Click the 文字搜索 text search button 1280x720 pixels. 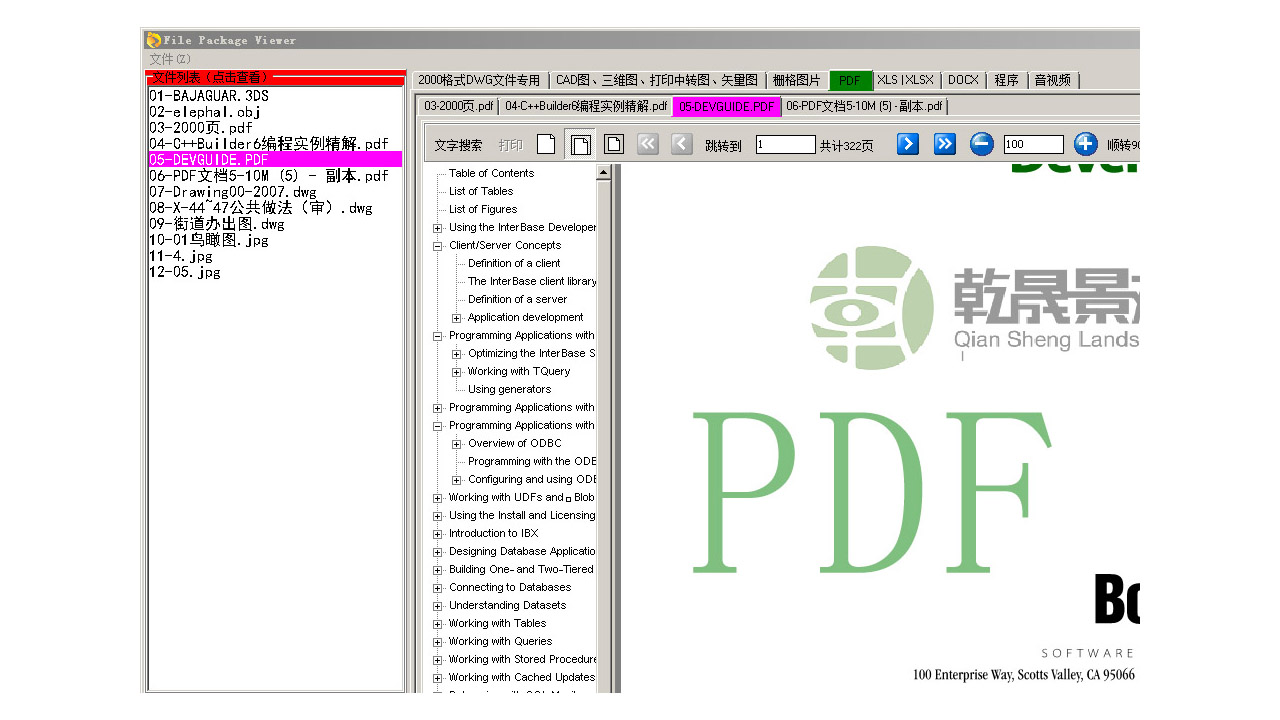[x=458, y=145]
